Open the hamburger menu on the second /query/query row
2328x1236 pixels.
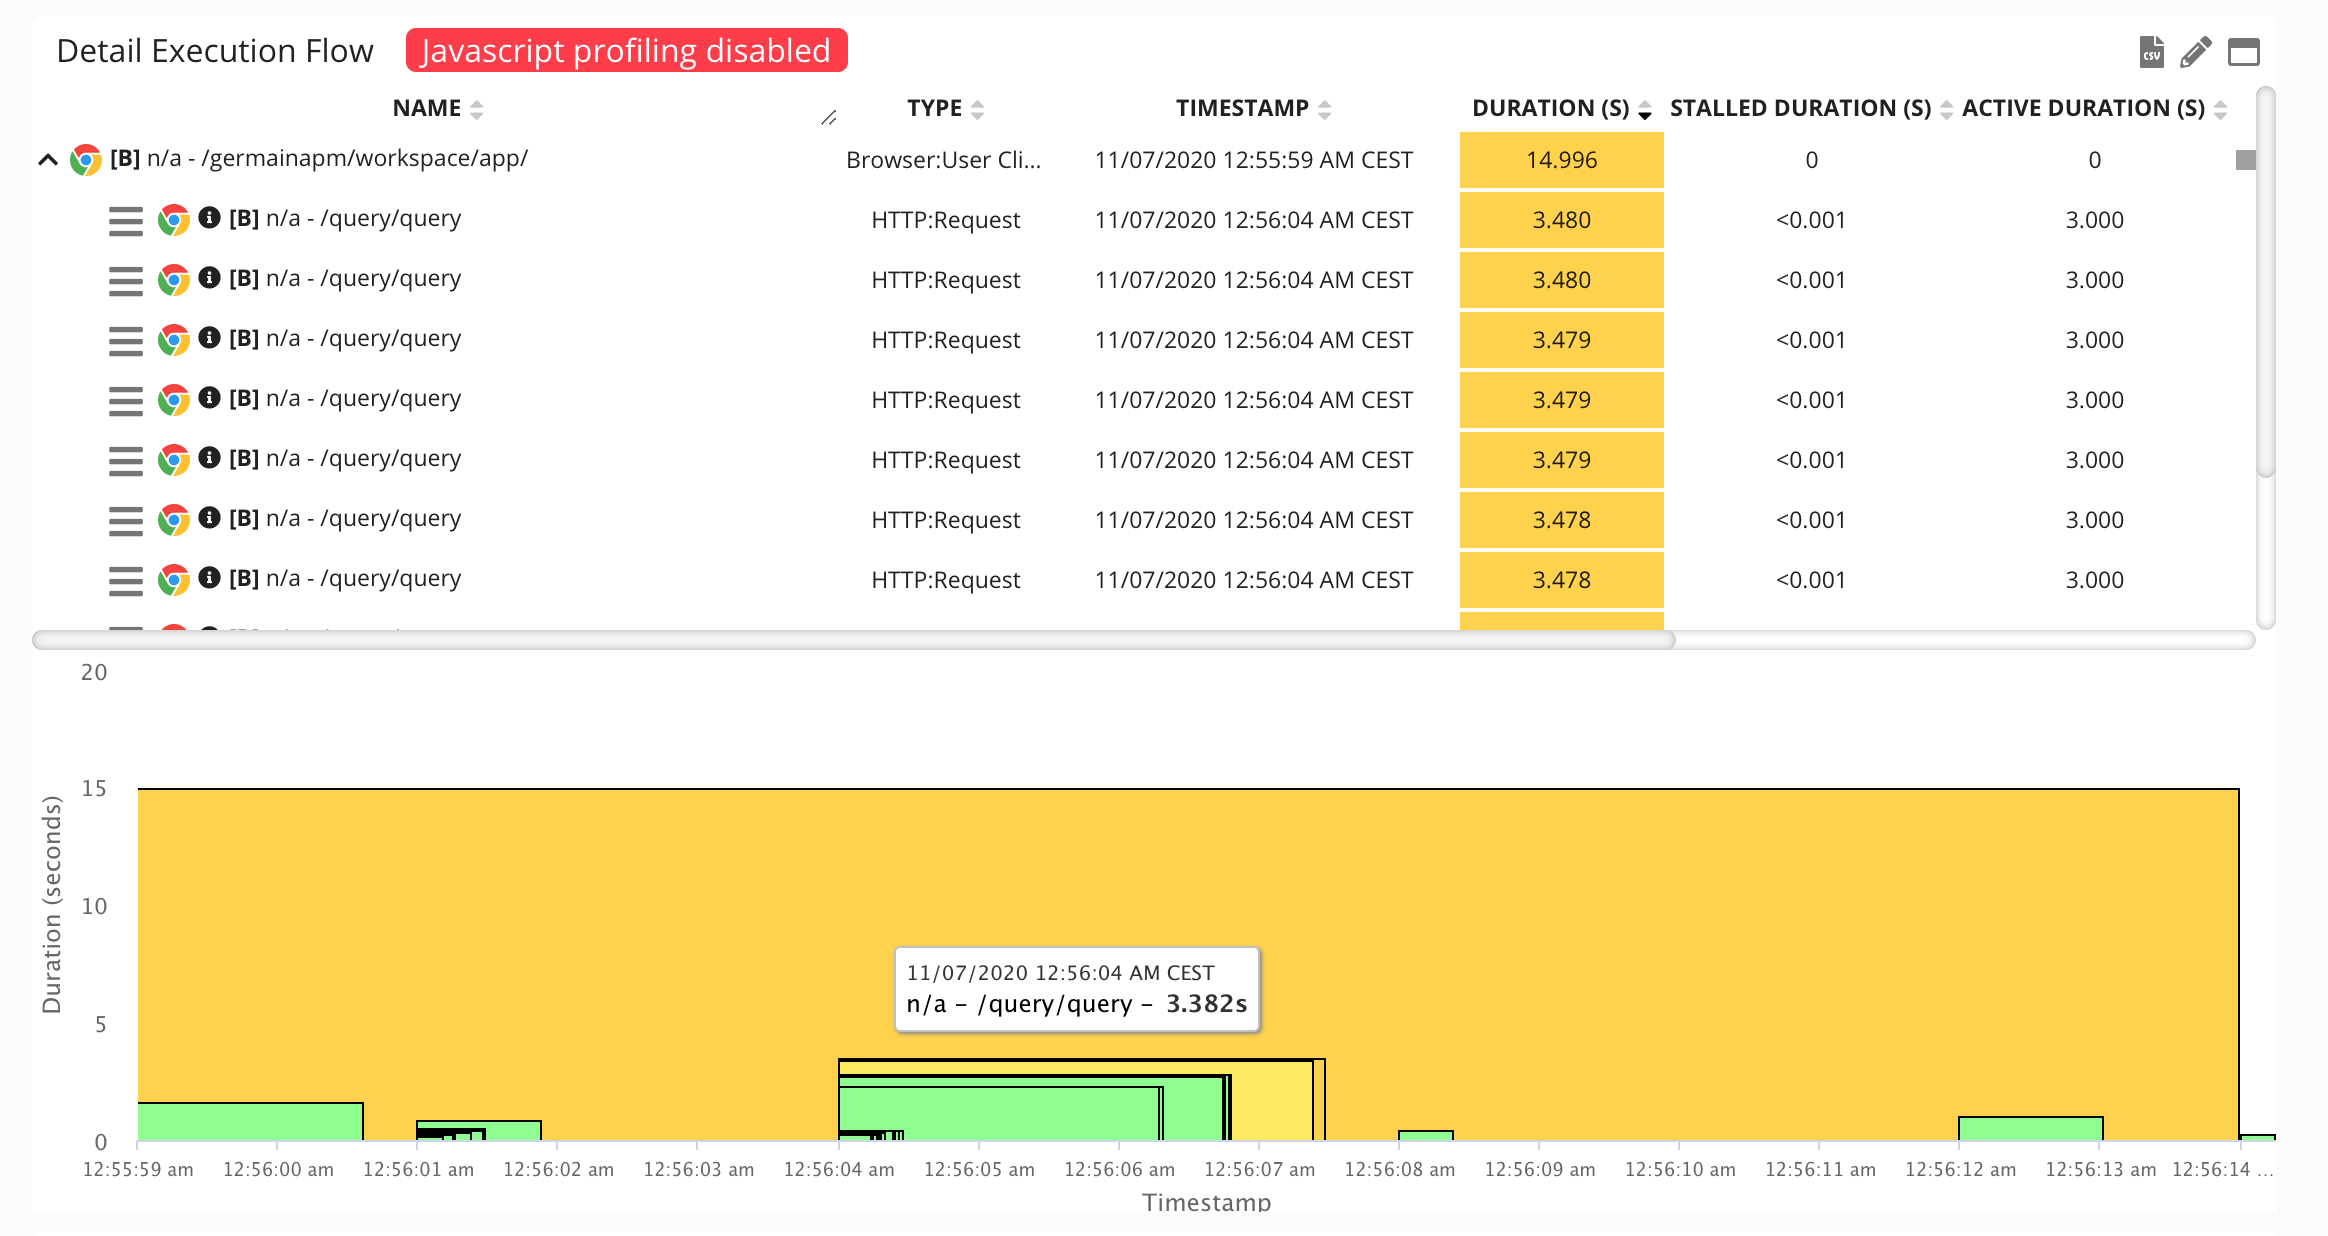pos(125,279)
